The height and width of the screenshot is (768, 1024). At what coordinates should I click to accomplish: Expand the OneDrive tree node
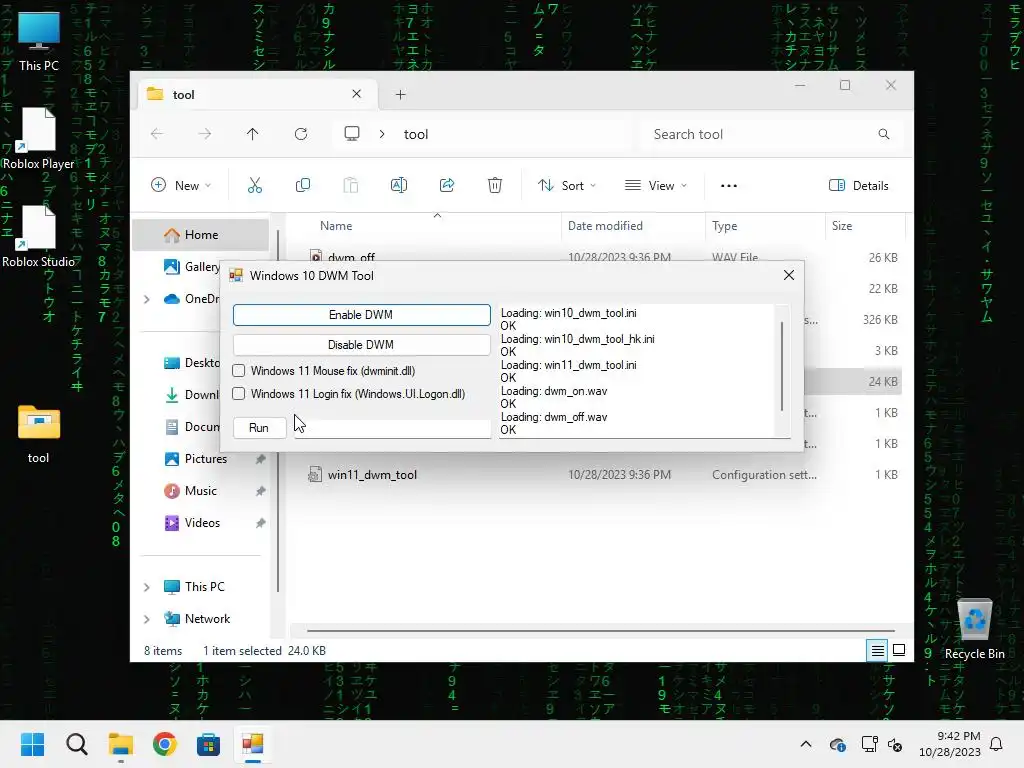[147, 299]
